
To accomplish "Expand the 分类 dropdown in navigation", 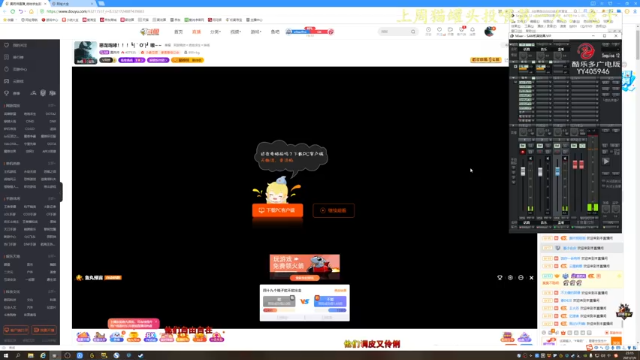I will [x=216, y=32].
